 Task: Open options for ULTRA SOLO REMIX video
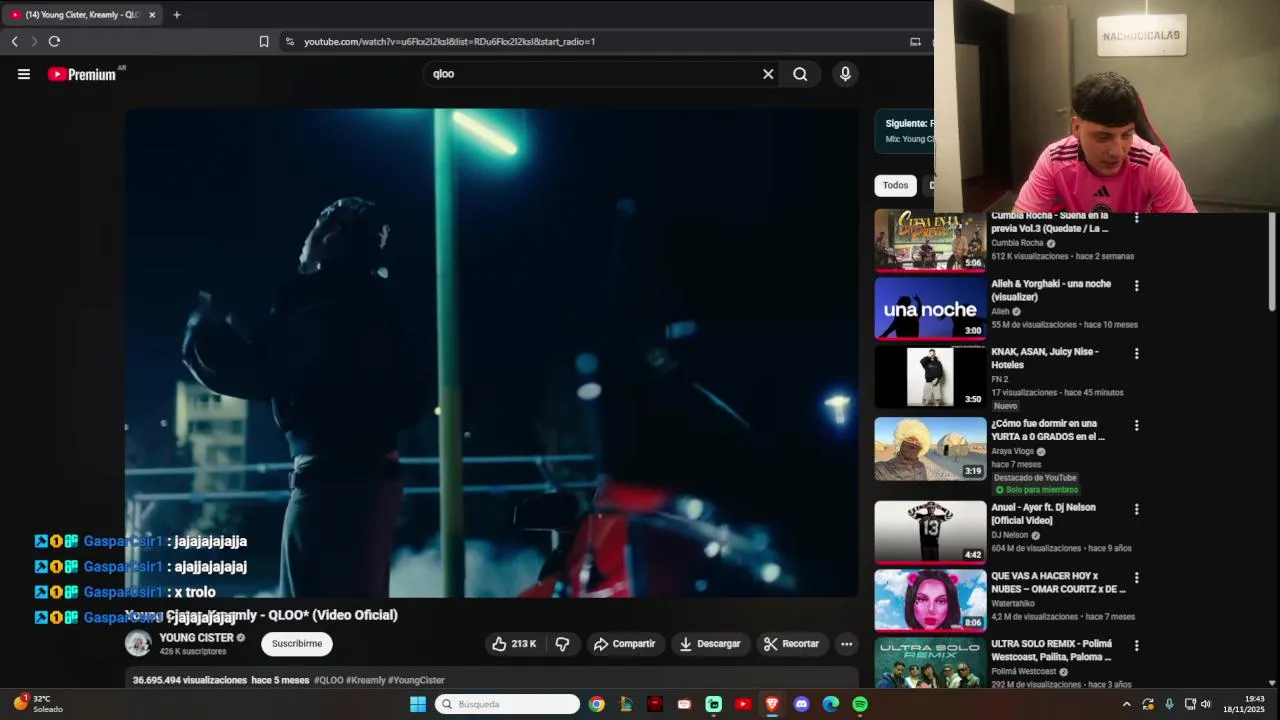pos(1136,646)
